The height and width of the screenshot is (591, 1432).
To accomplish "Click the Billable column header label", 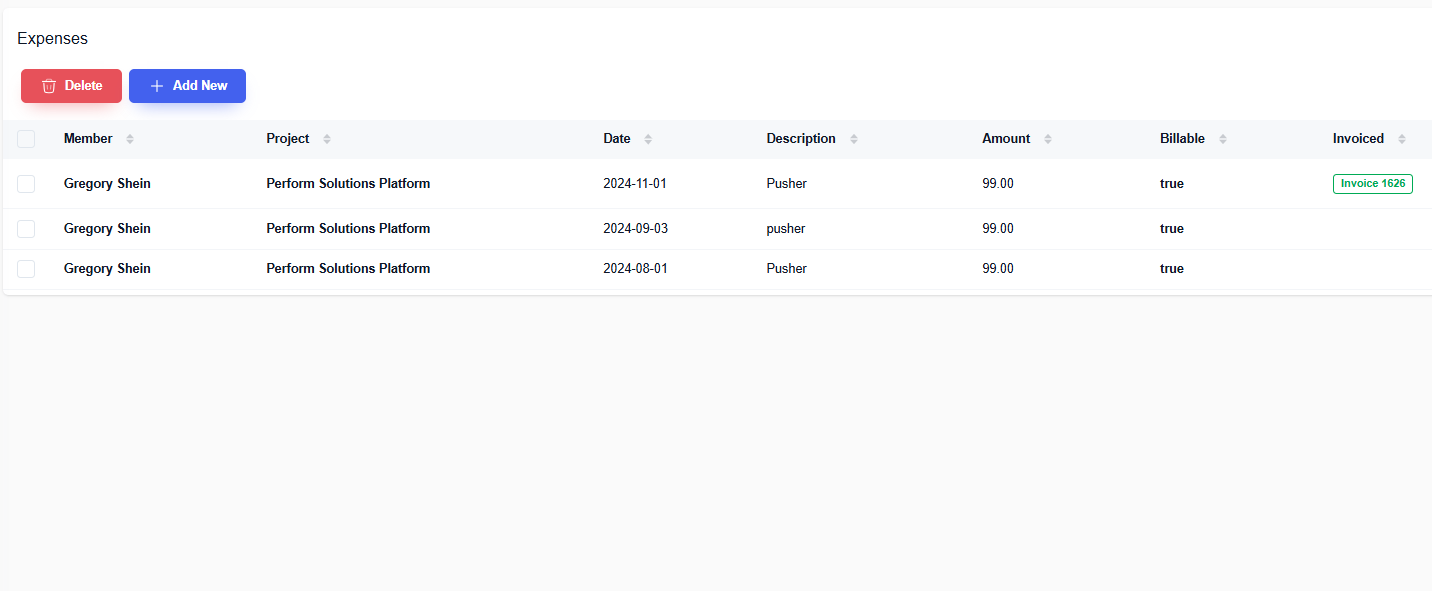I will point(1182,139).
